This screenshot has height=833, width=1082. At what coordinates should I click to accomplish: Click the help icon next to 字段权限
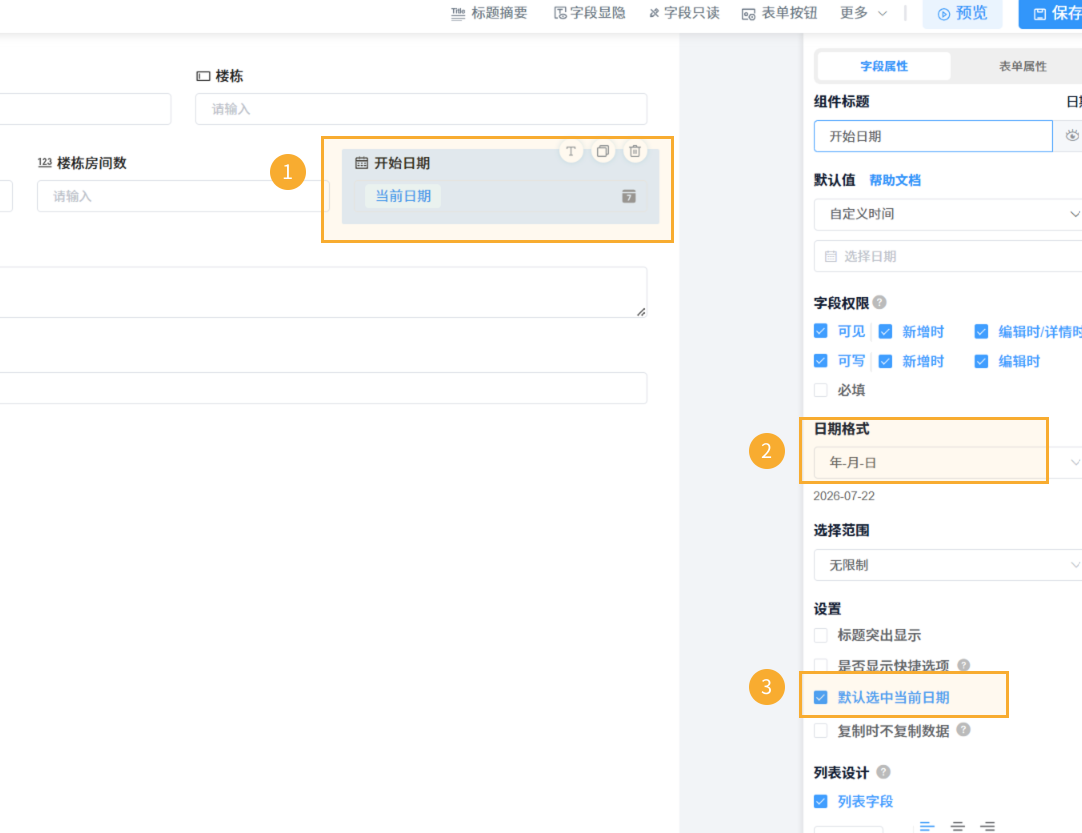pos(879,302)
